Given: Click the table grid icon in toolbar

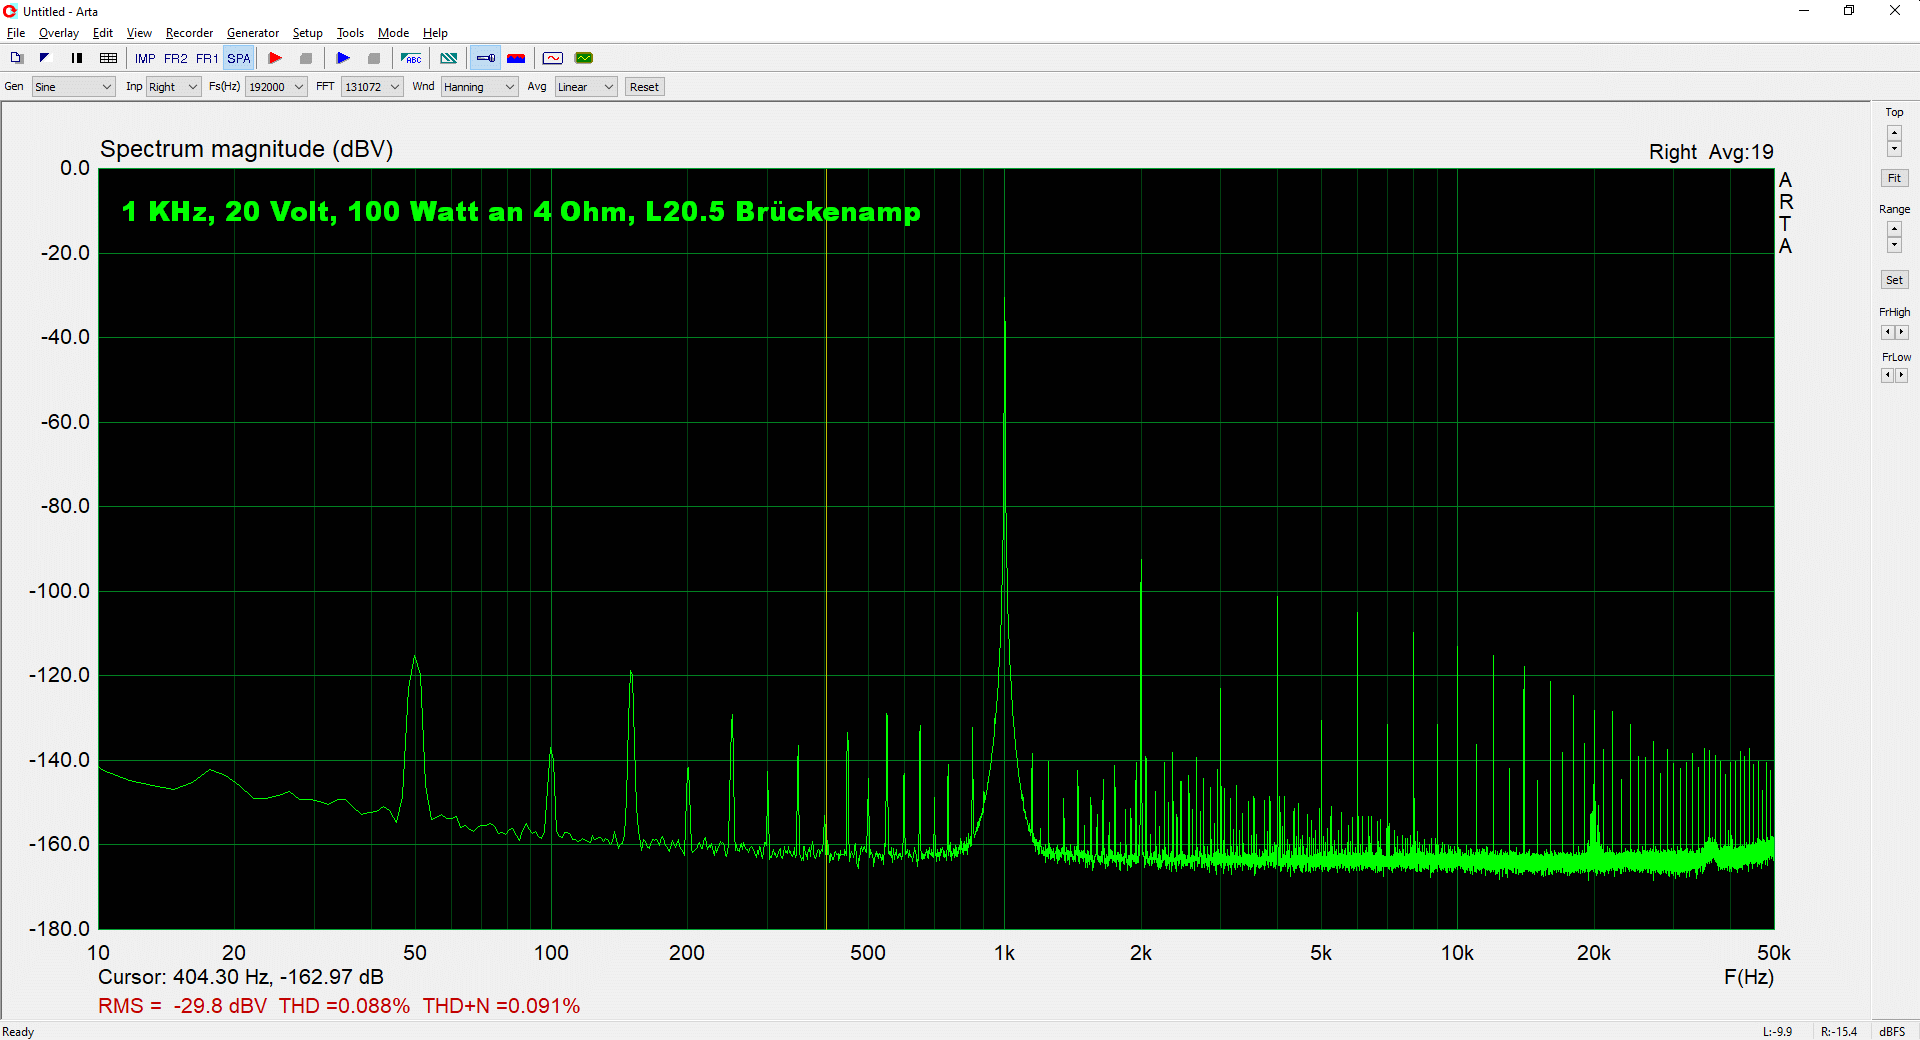Looking at the screenshot, I should tap(109, 58).
